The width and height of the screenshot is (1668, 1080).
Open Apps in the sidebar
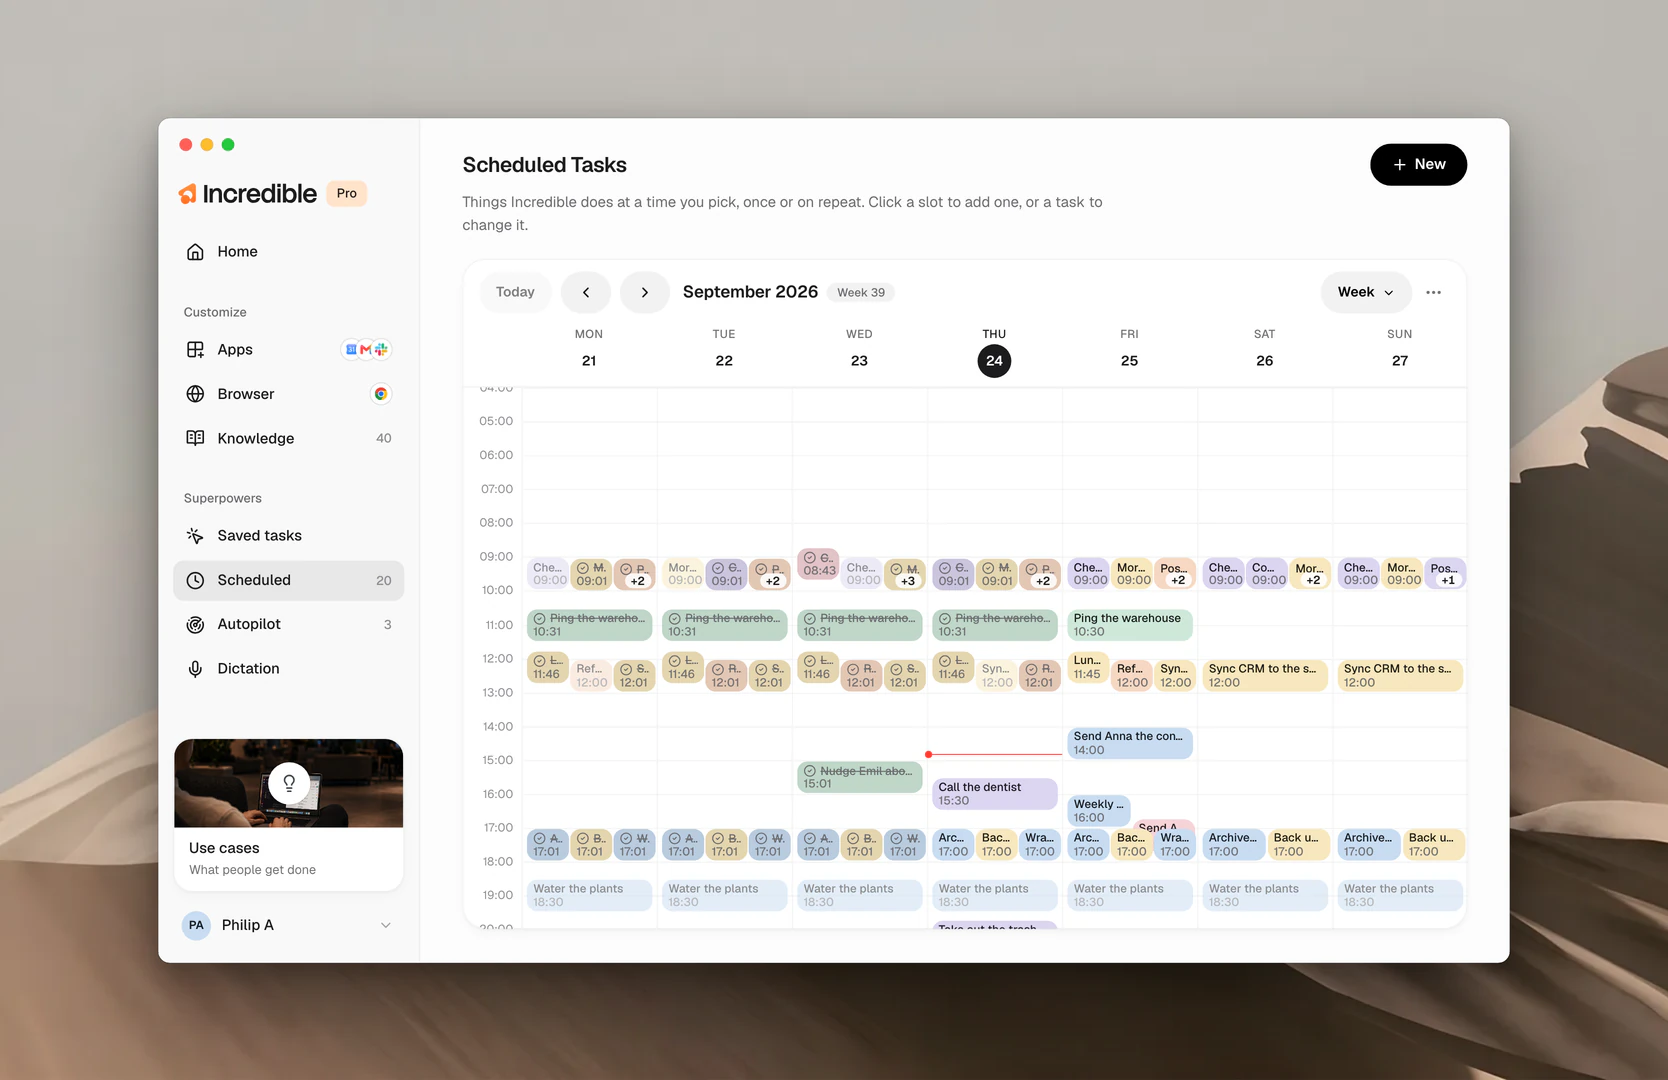[x=288, y=350]
